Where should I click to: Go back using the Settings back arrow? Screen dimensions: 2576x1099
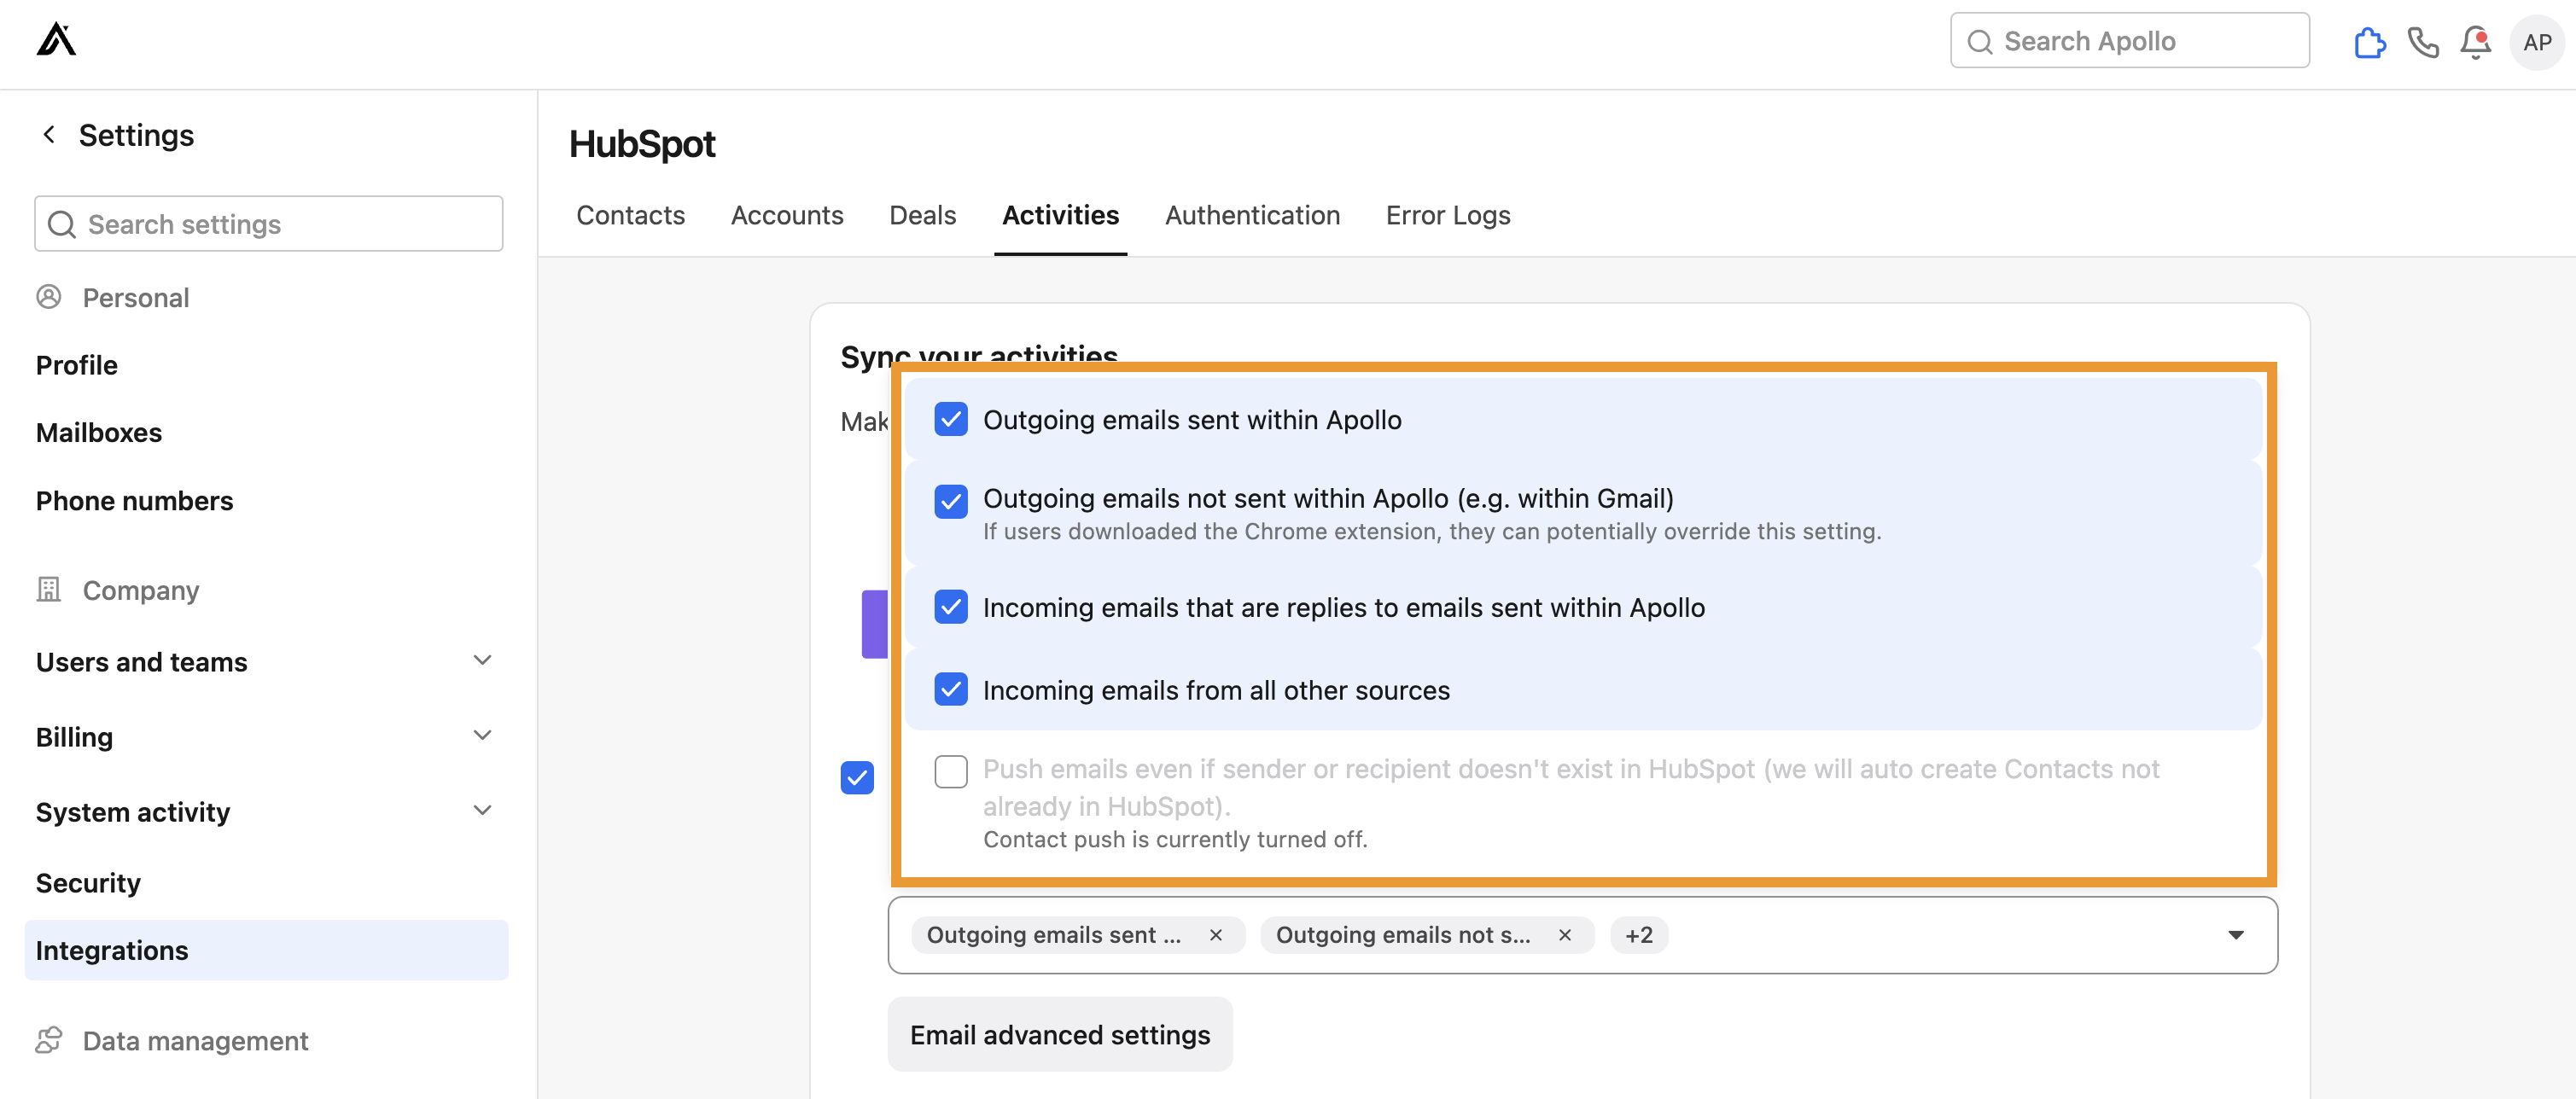pos(48,134)
